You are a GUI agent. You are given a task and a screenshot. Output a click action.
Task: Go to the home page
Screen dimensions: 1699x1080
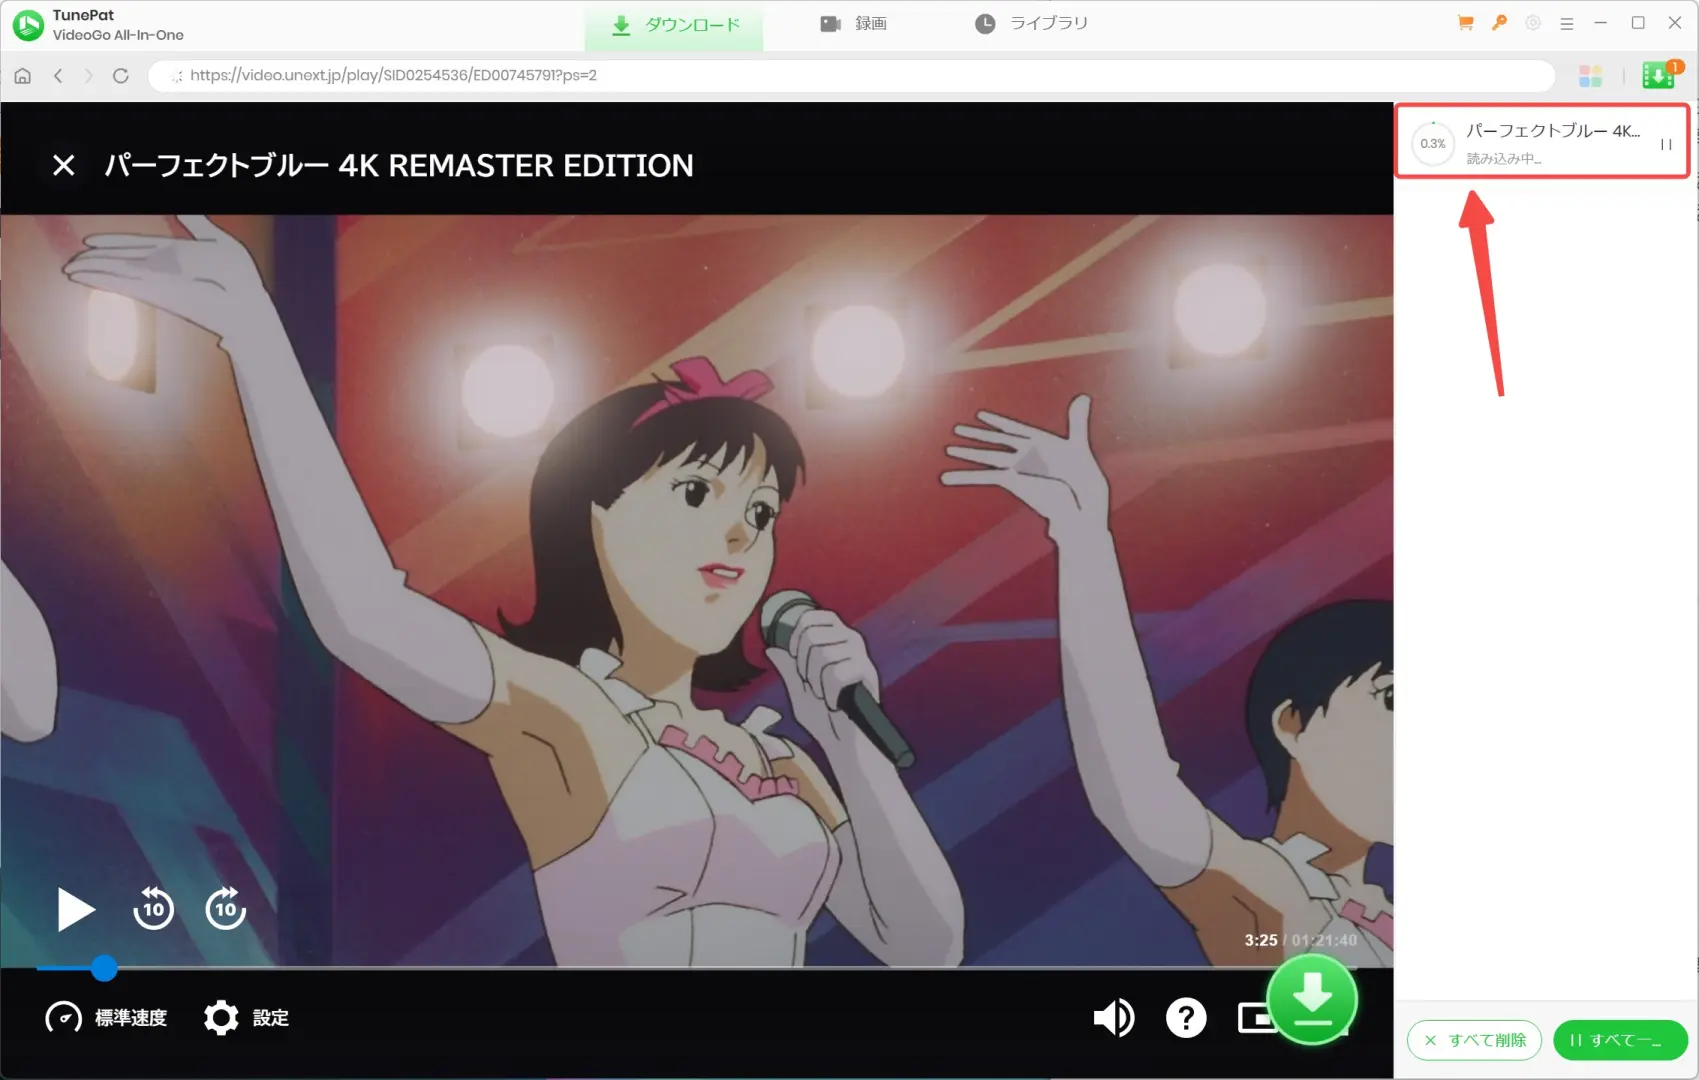(x=23, y=76)
